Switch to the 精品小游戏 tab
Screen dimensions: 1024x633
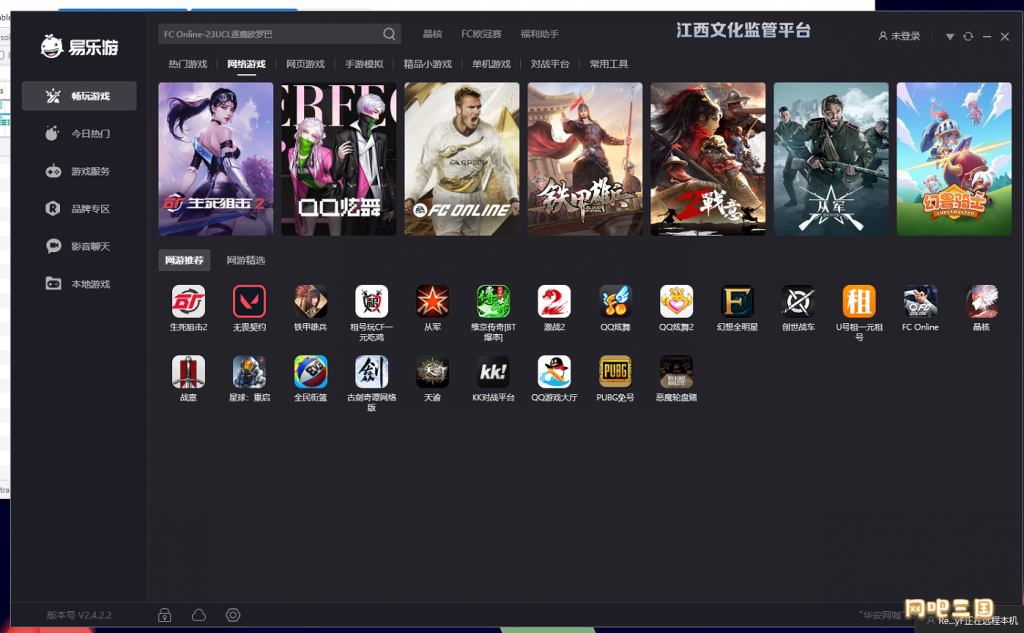click(428, 64)
